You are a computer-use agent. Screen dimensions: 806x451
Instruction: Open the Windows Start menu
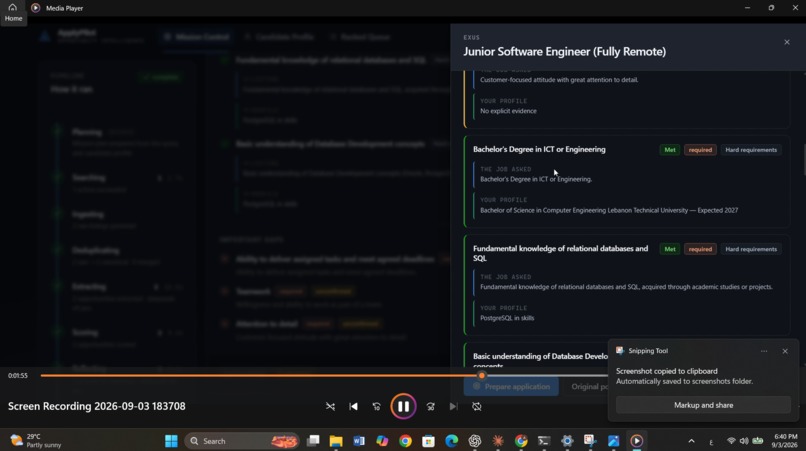[x=171, y=441]
